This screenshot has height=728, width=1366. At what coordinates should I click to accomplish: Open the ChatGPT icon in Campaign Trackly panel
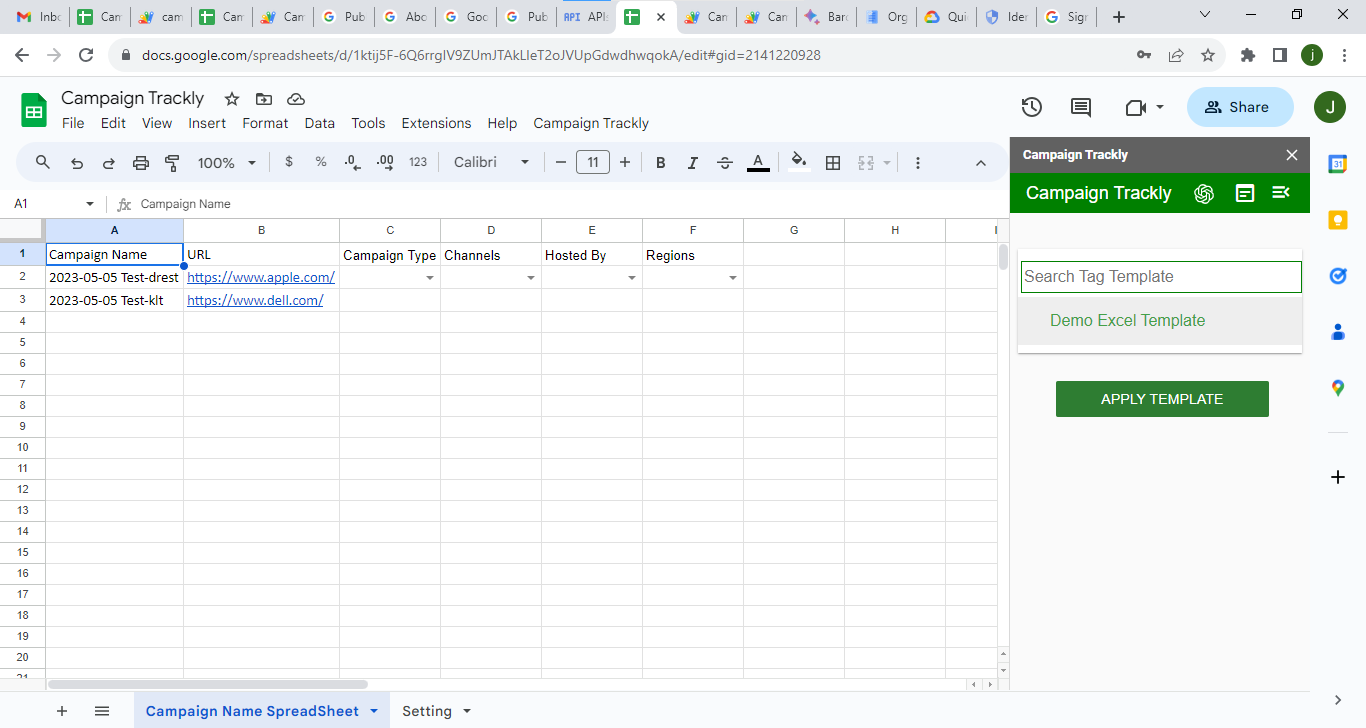pos(1204,192)
